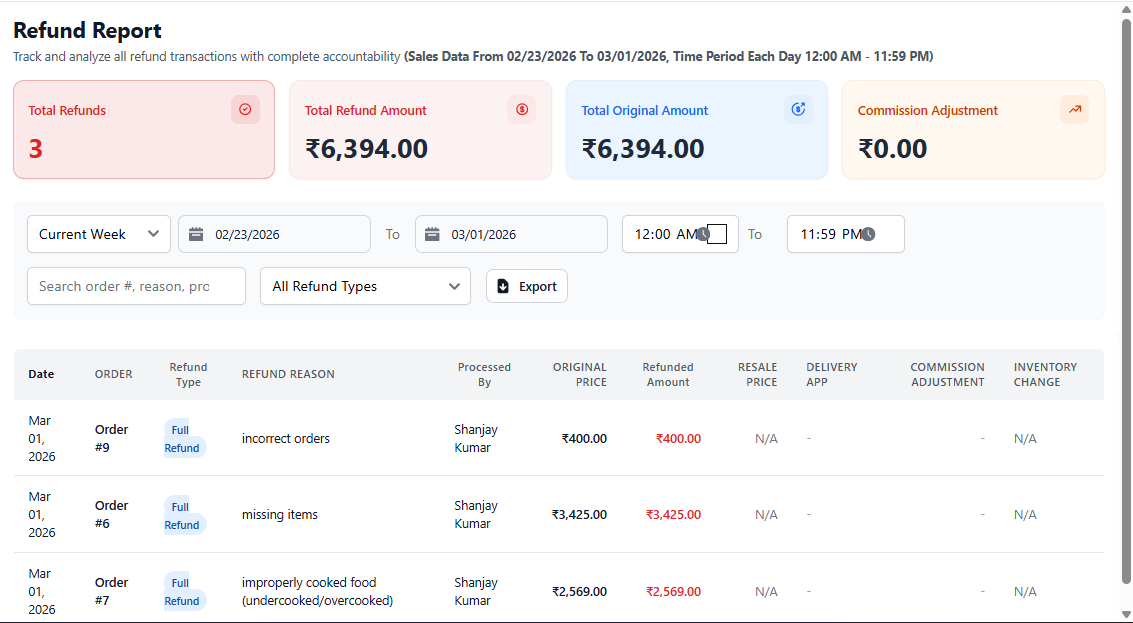The width and height of the screenshot is (1133, 623).
Task: Click the circle icon on the Total Refunds card
Action: point(245,109)
